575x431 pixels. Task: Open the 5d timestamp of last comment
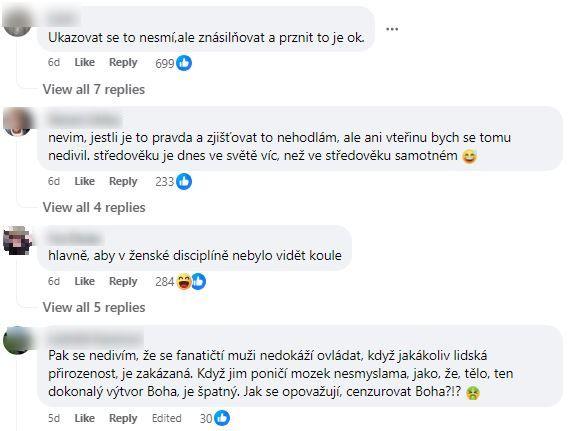click(54, 418)
